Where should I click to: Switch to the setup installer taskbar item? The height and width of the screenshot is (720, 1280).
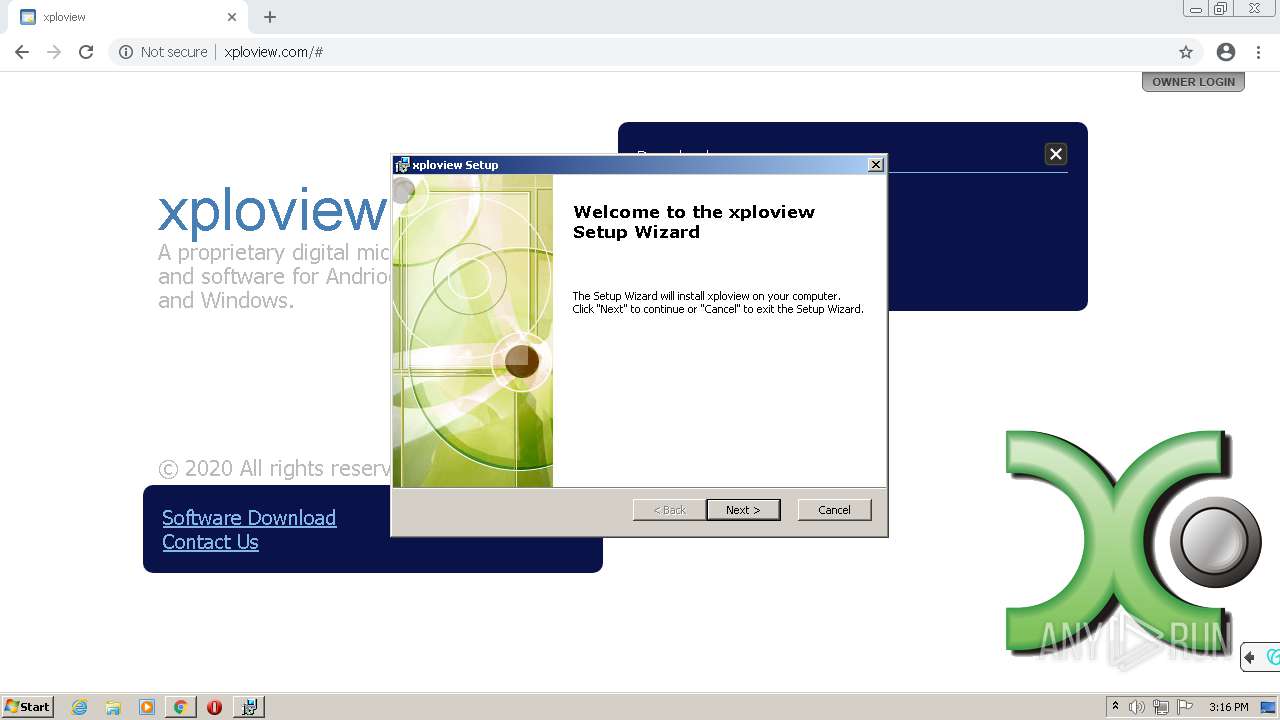coord(249,707)
